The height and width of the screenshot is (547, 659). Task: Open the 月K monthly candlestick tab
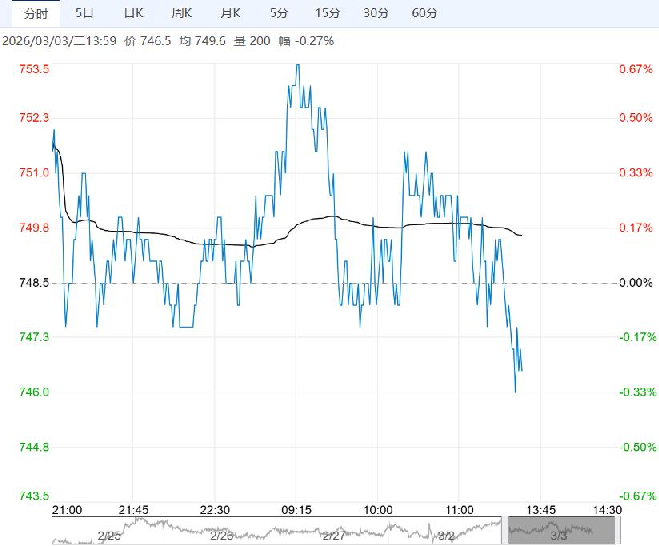point(230,13)
